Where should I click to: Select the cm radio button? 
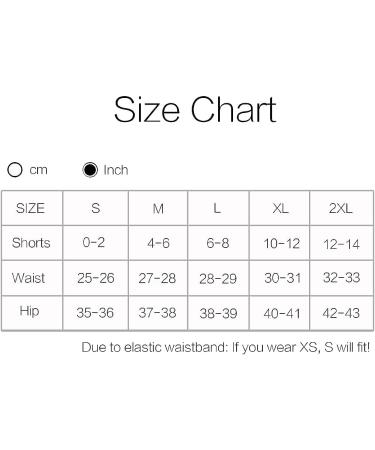(x=15, y=170)
